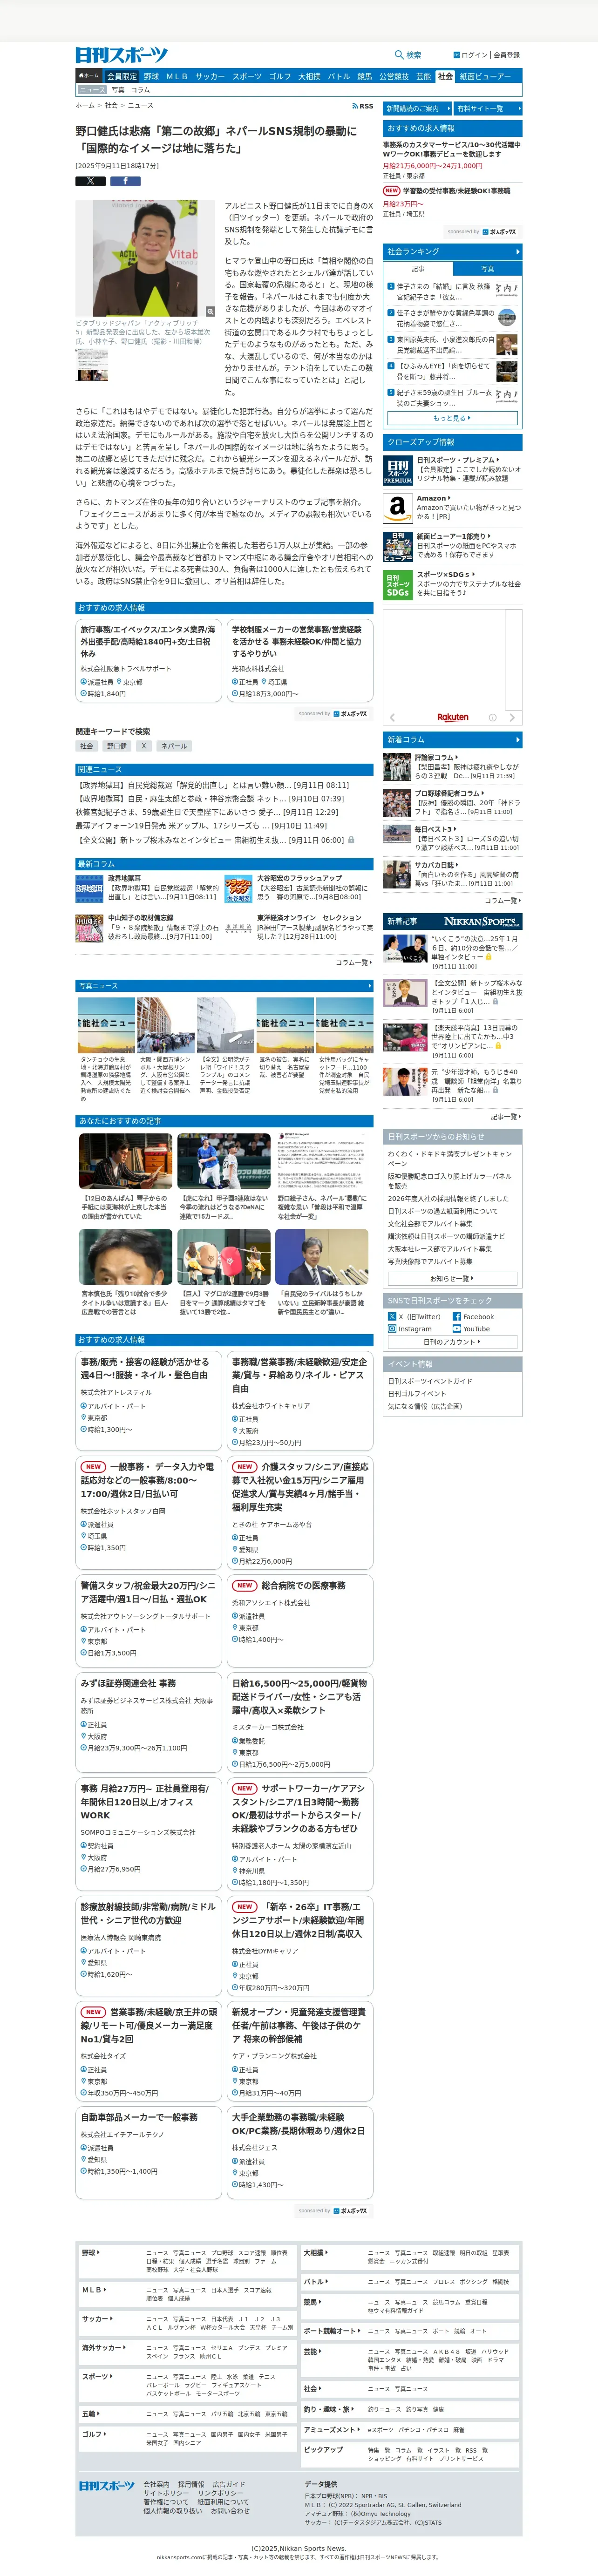Viewport: 598px width, 2576px height.
Task: Click the 野口健 keyword tag
Action: pyautogui.click(x=117, y=746)
